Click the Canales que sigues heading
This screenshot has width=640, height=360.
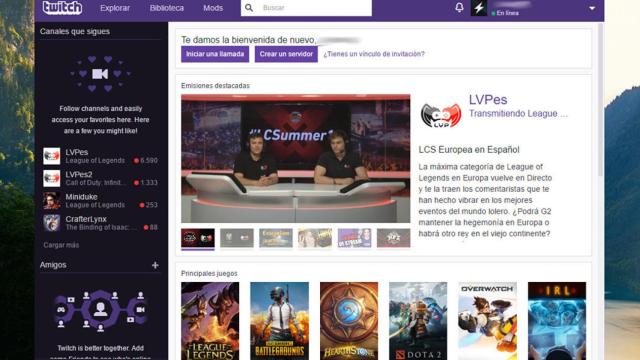pyautogui.click(x=75, y=31)
